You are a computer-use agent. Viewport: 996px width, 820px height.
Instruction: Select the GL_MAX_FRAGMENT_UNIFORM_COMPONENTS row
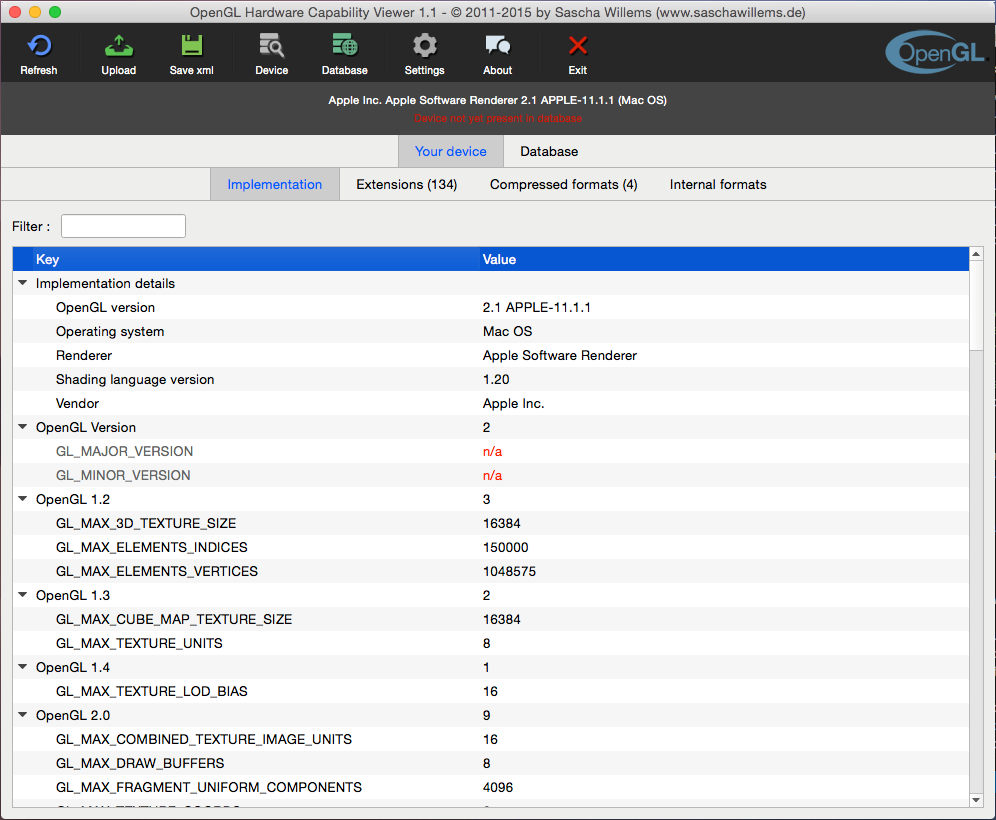(x=490, y=788)
